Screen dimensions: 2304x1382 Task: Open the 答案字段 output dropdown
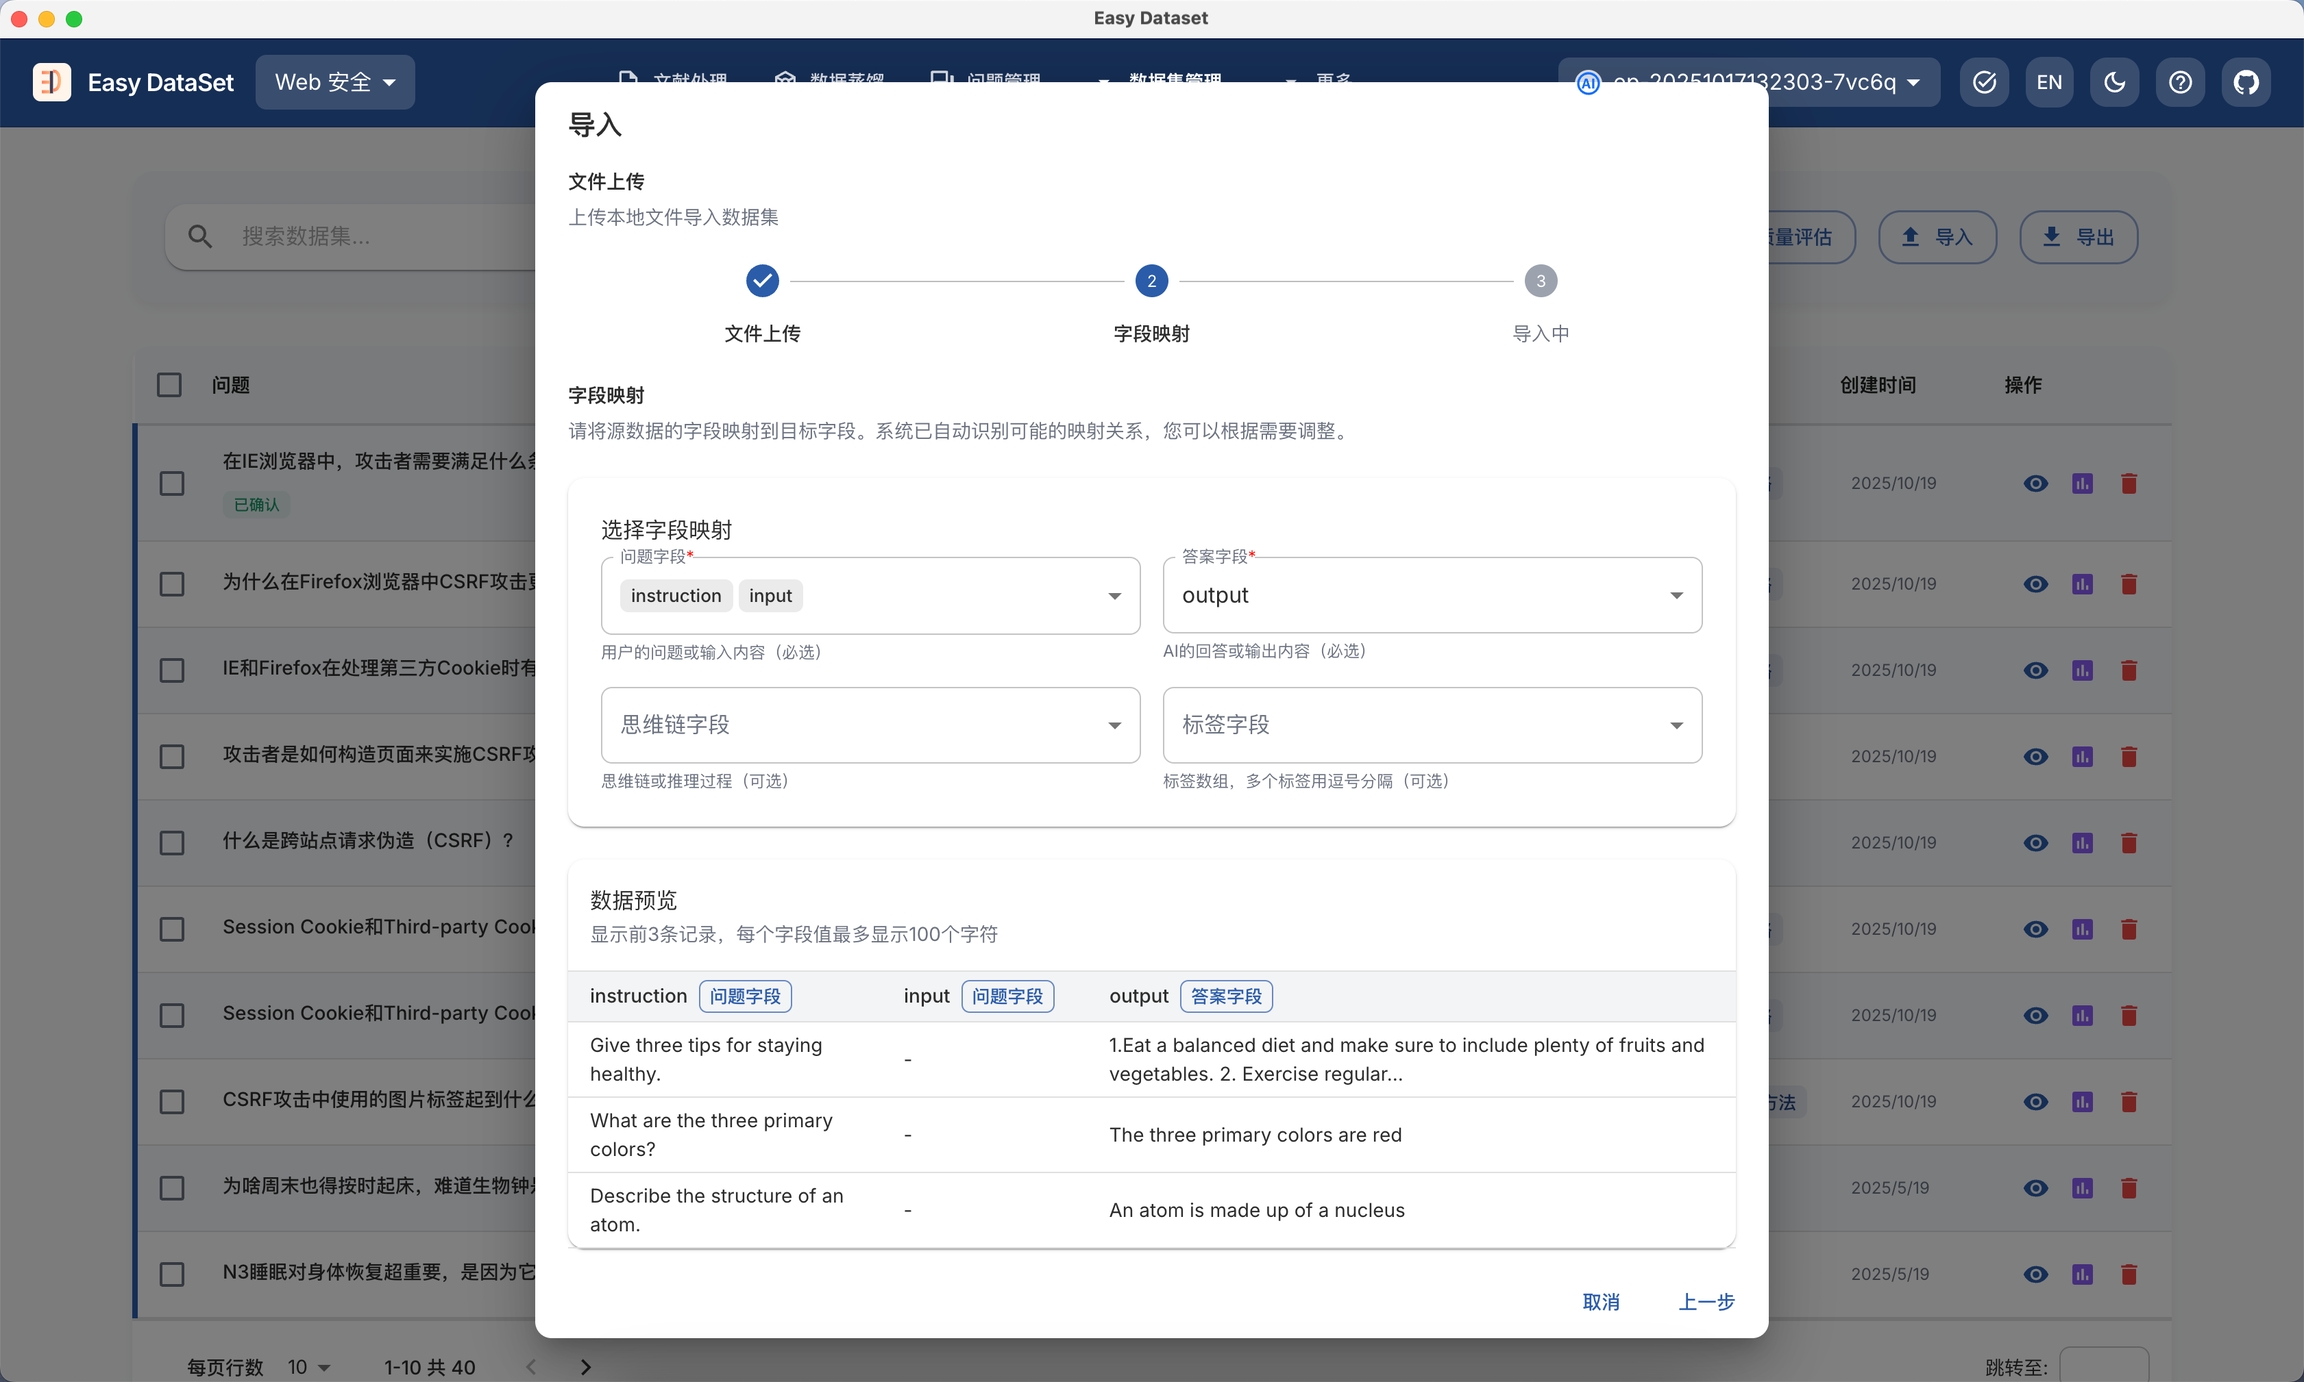(1431, 596)
